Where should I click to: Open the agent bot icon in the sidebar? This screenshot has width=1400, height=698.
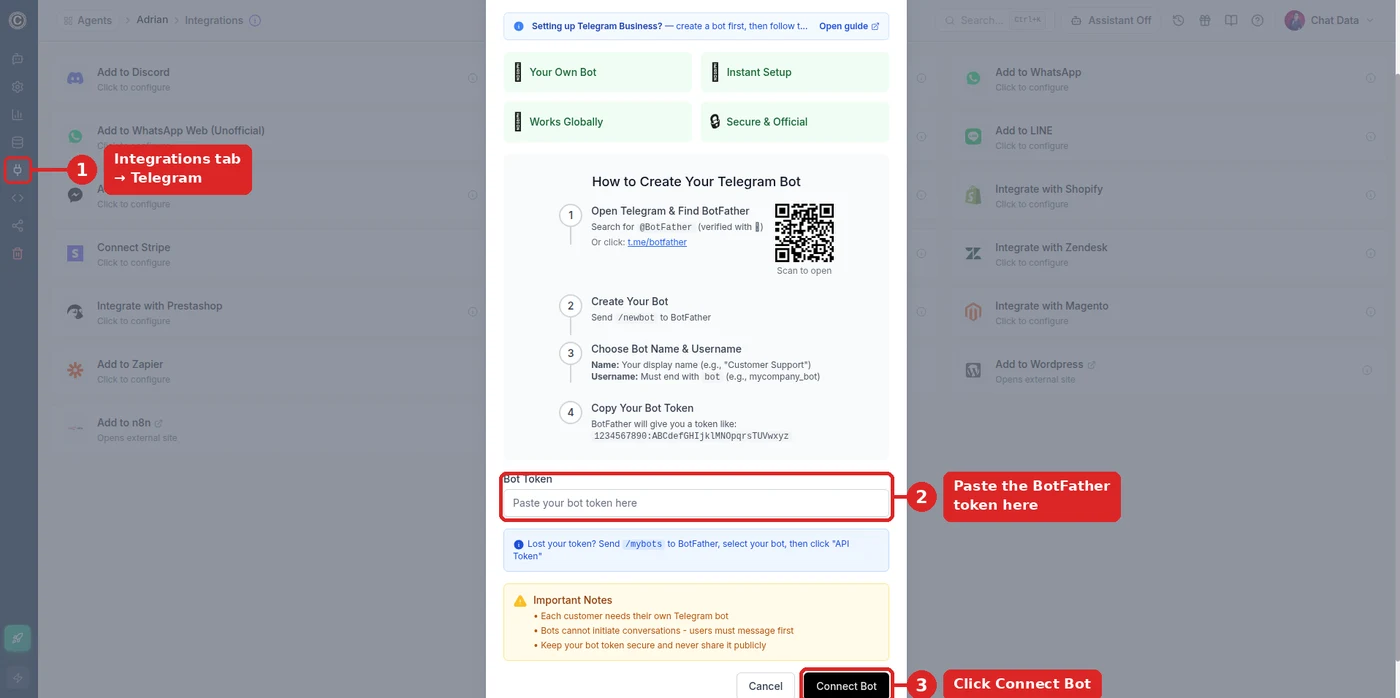point(17,59)
